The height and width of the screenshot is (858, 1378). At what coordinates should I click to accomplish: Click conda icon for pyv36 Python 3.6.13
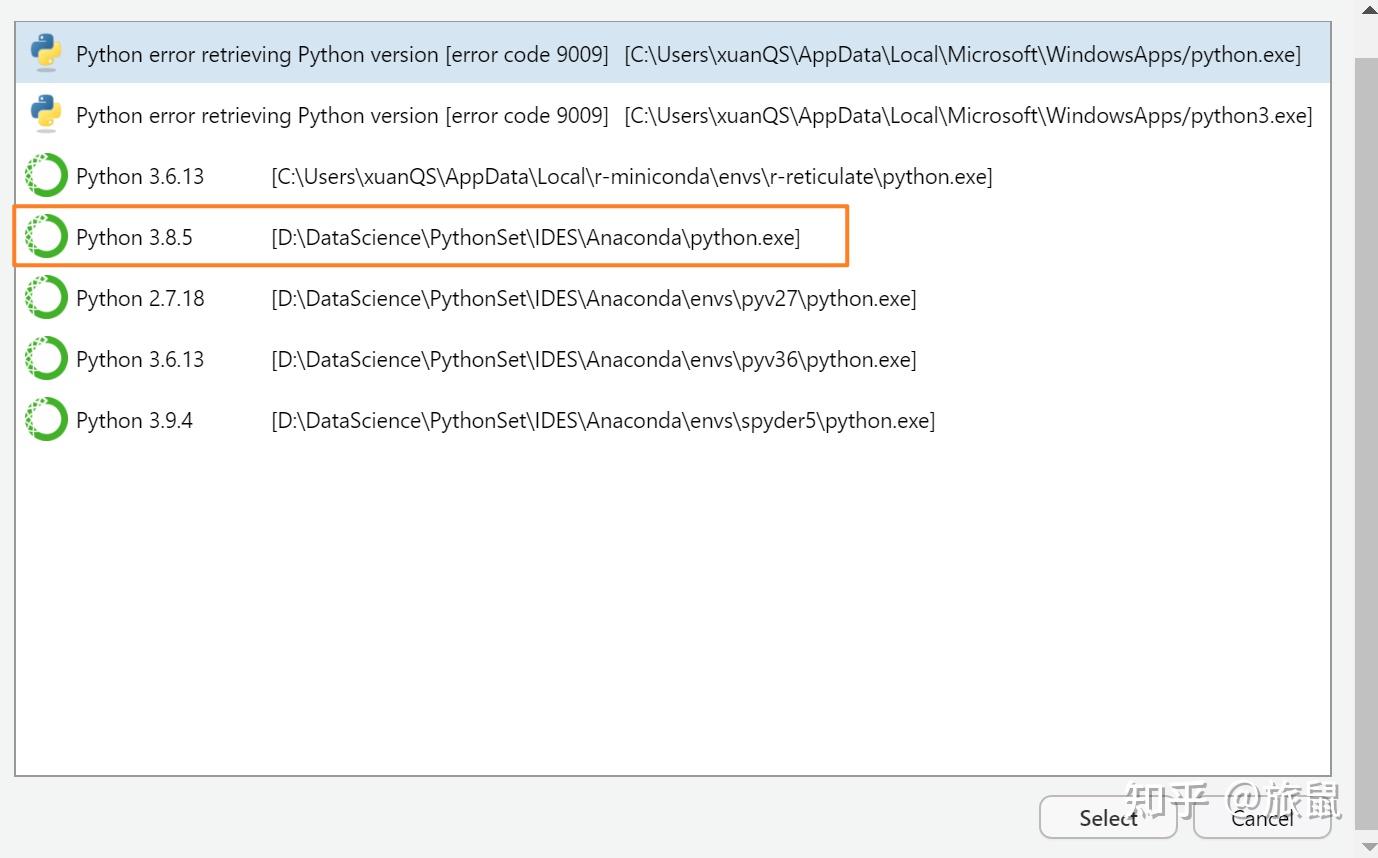46,359
